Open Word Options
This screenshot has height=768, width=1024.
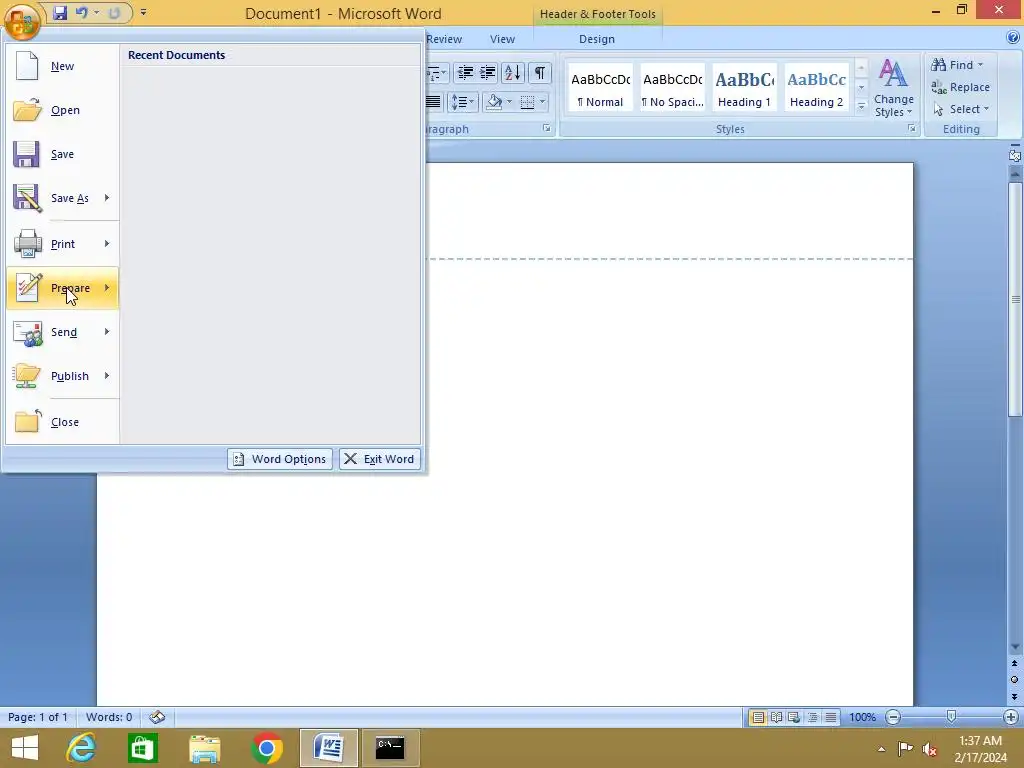pos(280,459)
